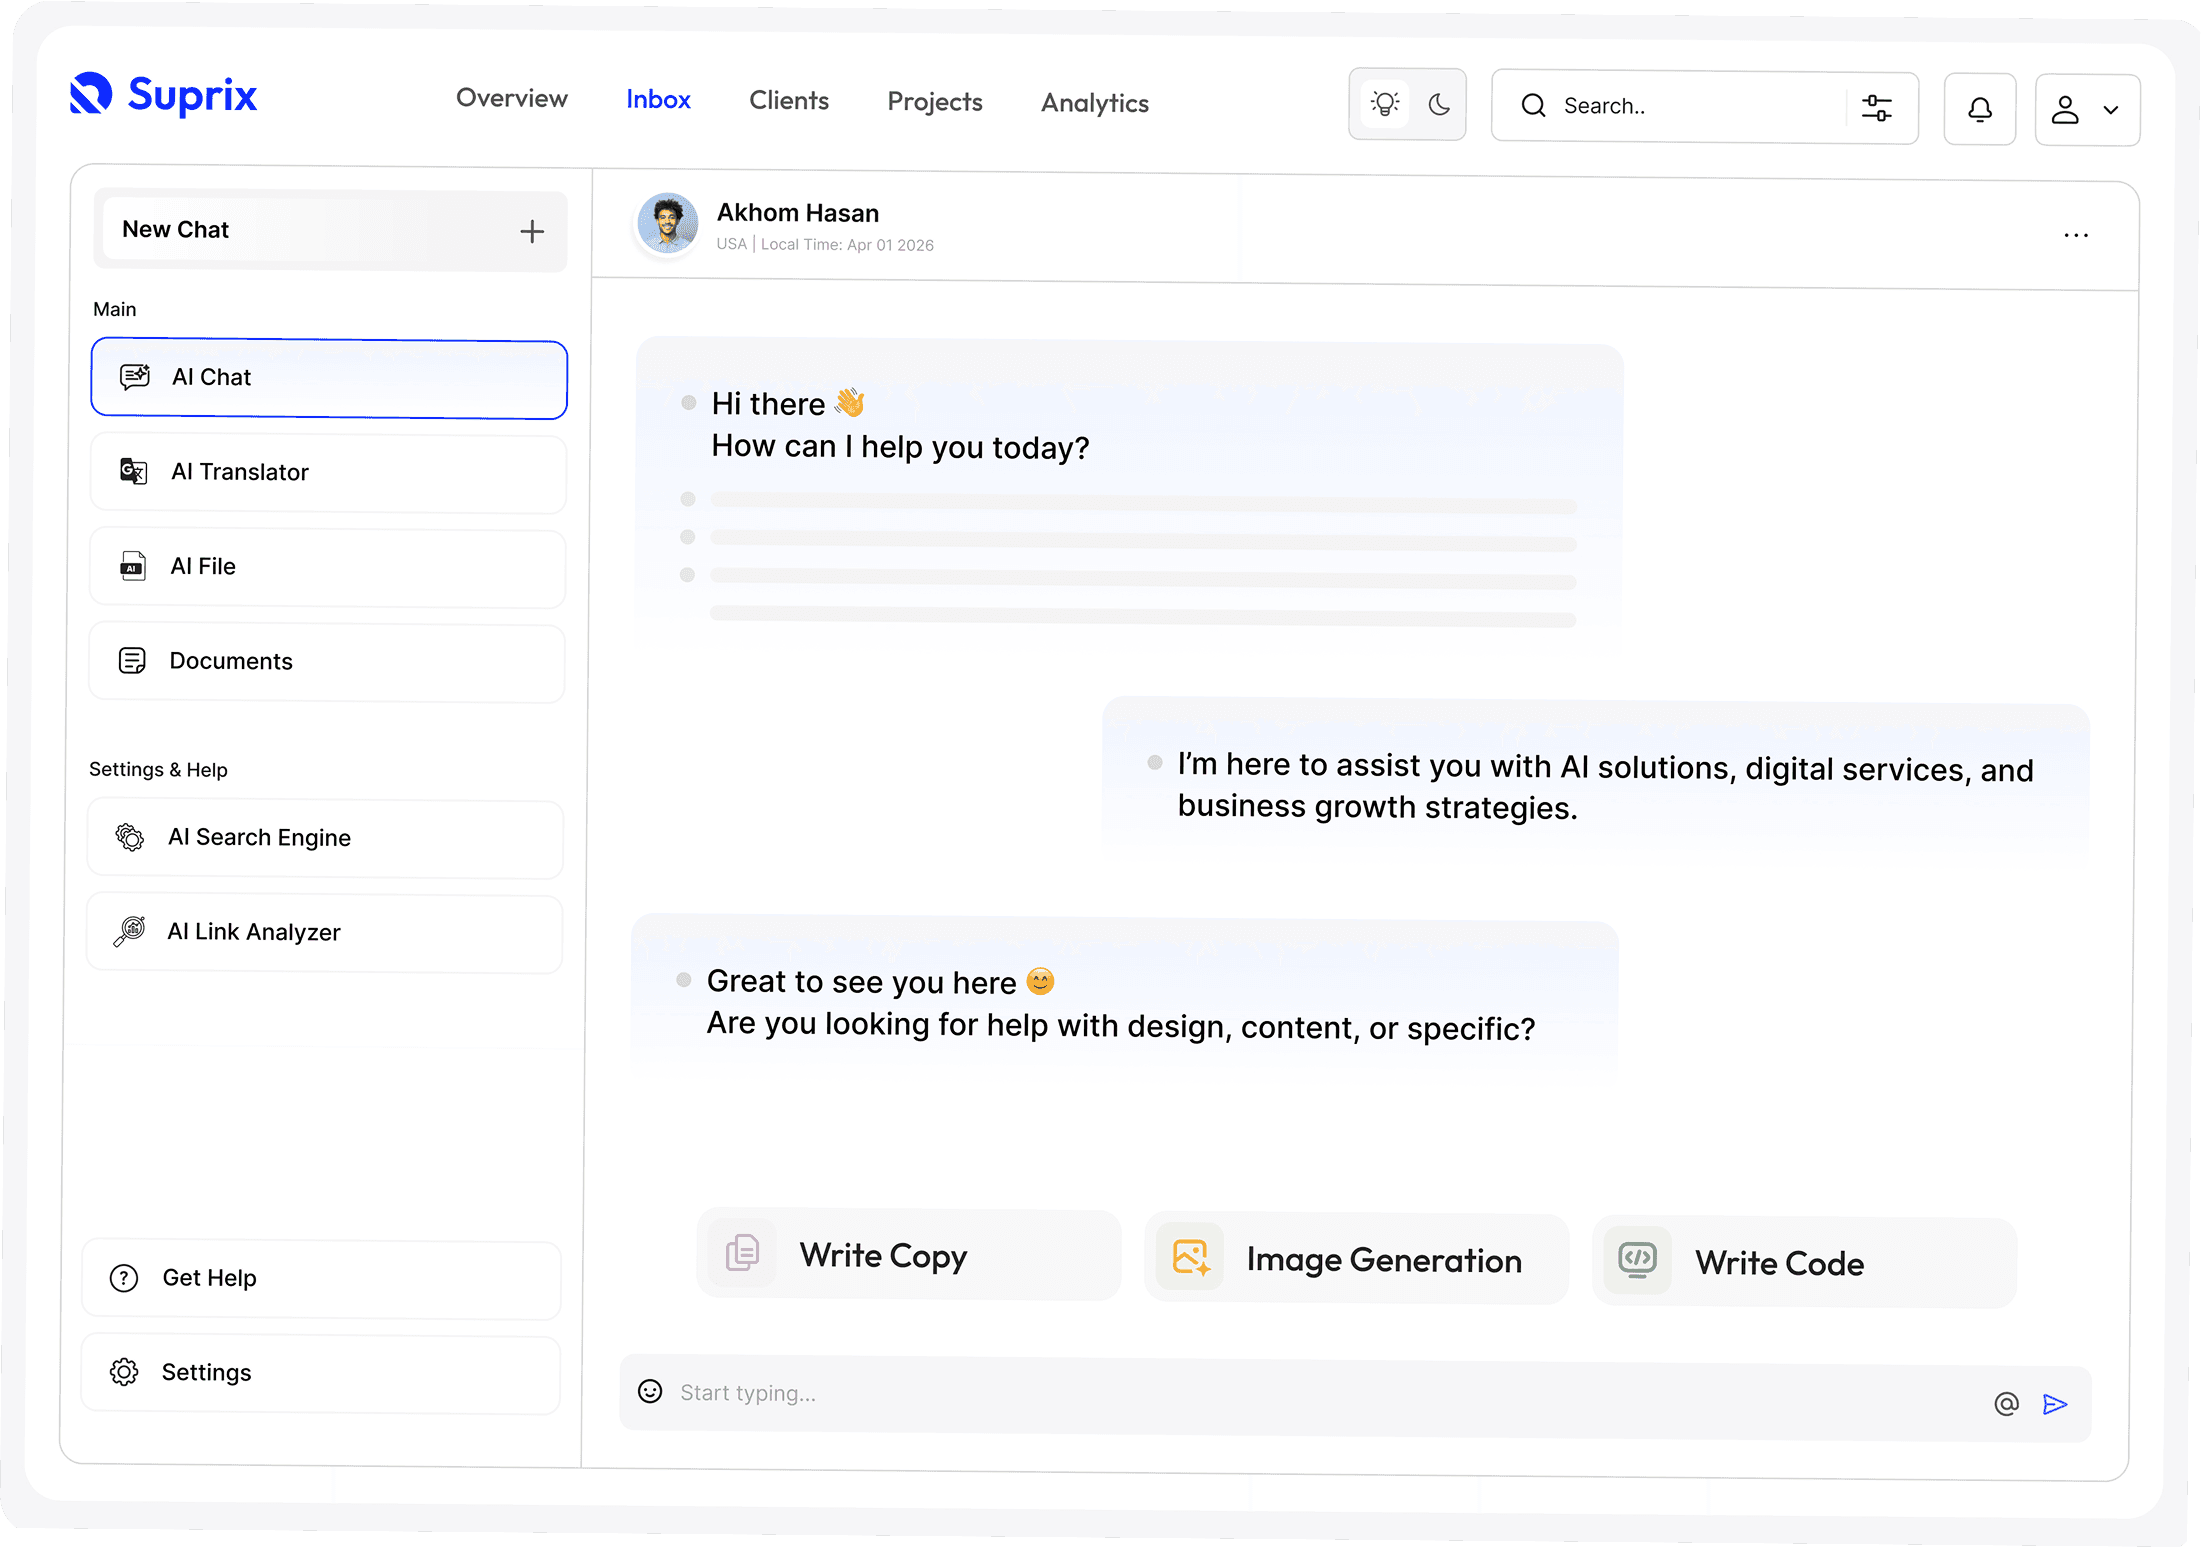Send the message with arrow icon
Viewport: 2211px width, 1555px height.
point(2055,1404)
